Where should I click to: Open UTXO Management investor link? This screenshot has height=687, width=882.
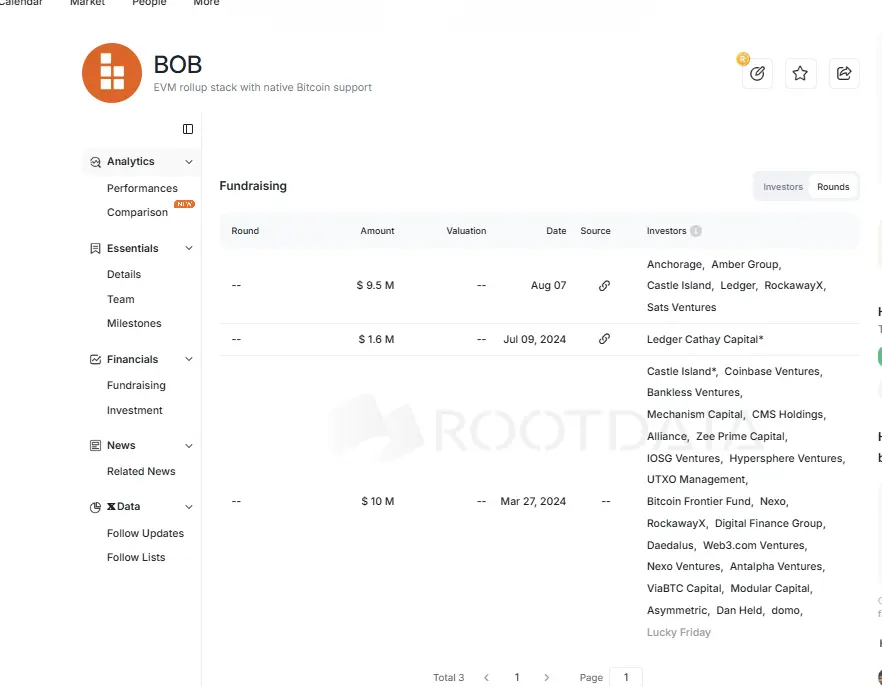[x=696, y=479]
